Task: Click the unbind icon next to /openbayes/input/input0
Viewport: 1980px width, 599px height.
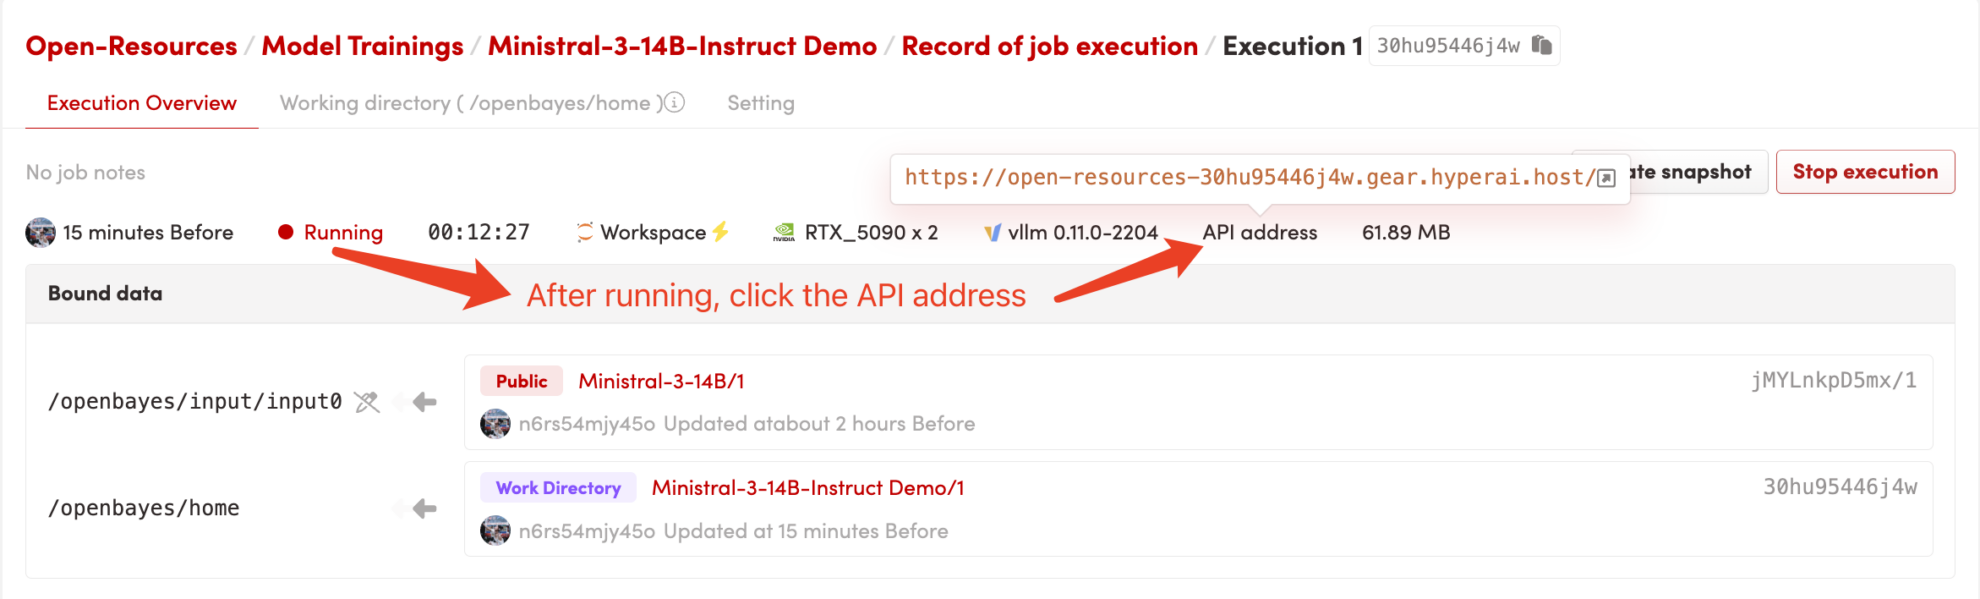Action: click(x=367, y=402)
